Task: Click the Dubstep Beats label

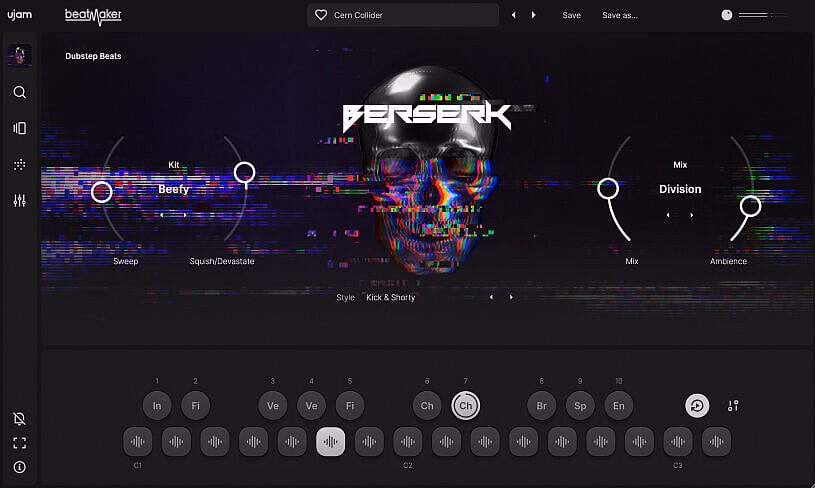Action: 93,56
